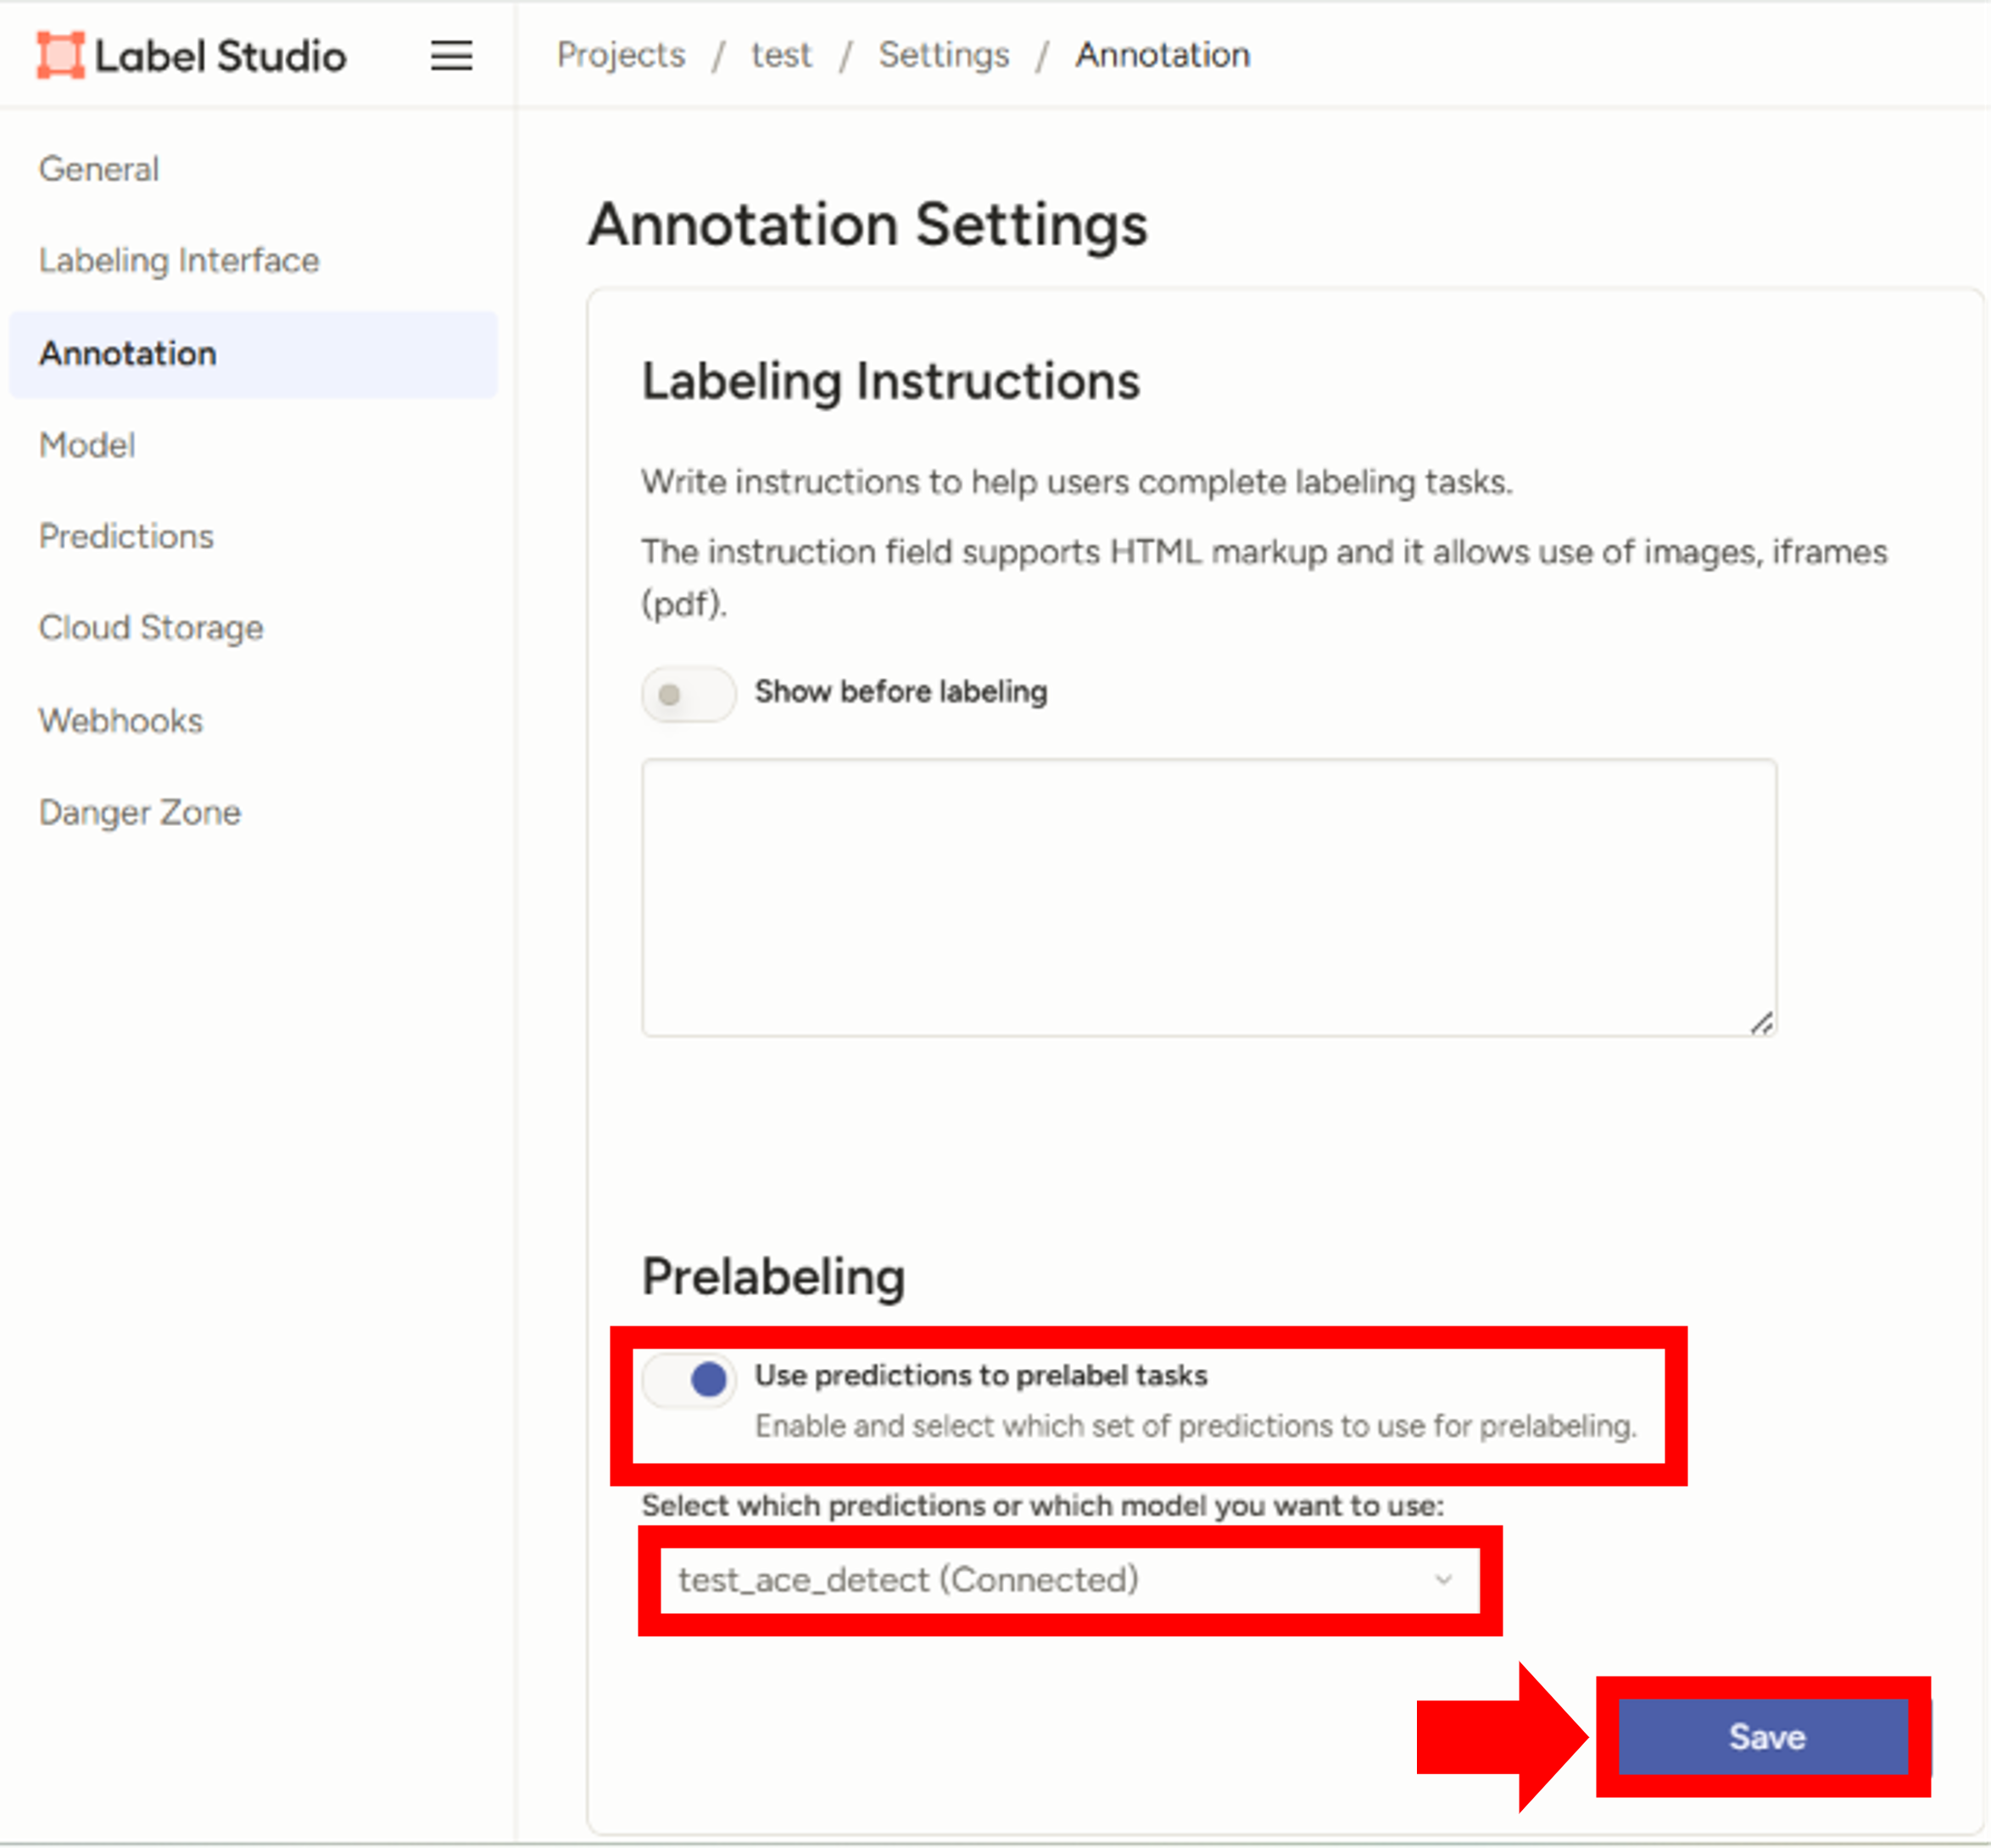This screenshot has height=1848, width=1991.
Task: Toggle Use predictions to prelabel tasks
Action: coord(689,1380)
